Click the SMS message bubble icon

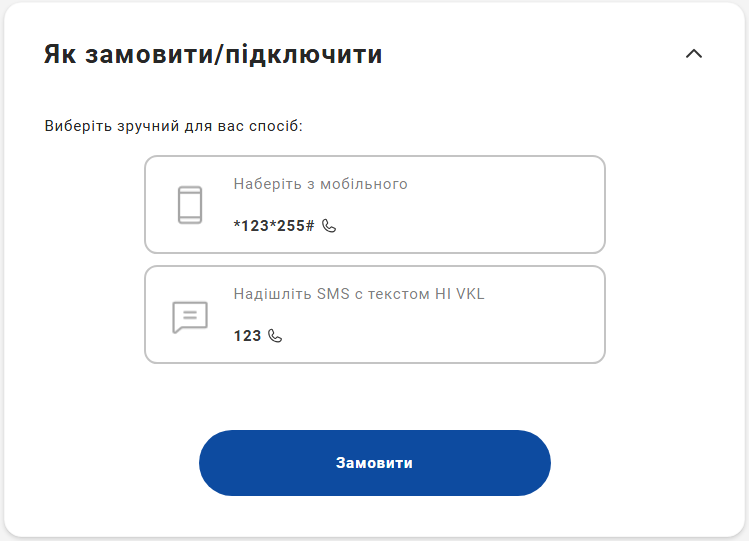click(x=190, y=317)
